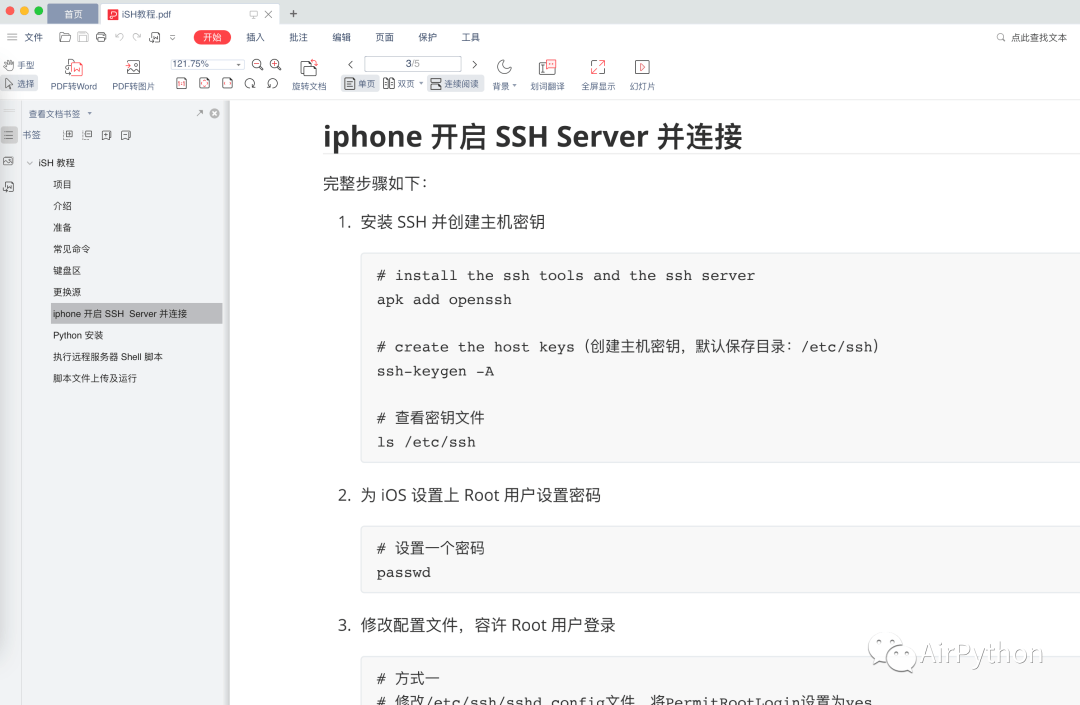Click the delete bookmark icon
The width and height of the screenshot is (1080, 705).
pos(125,135)
